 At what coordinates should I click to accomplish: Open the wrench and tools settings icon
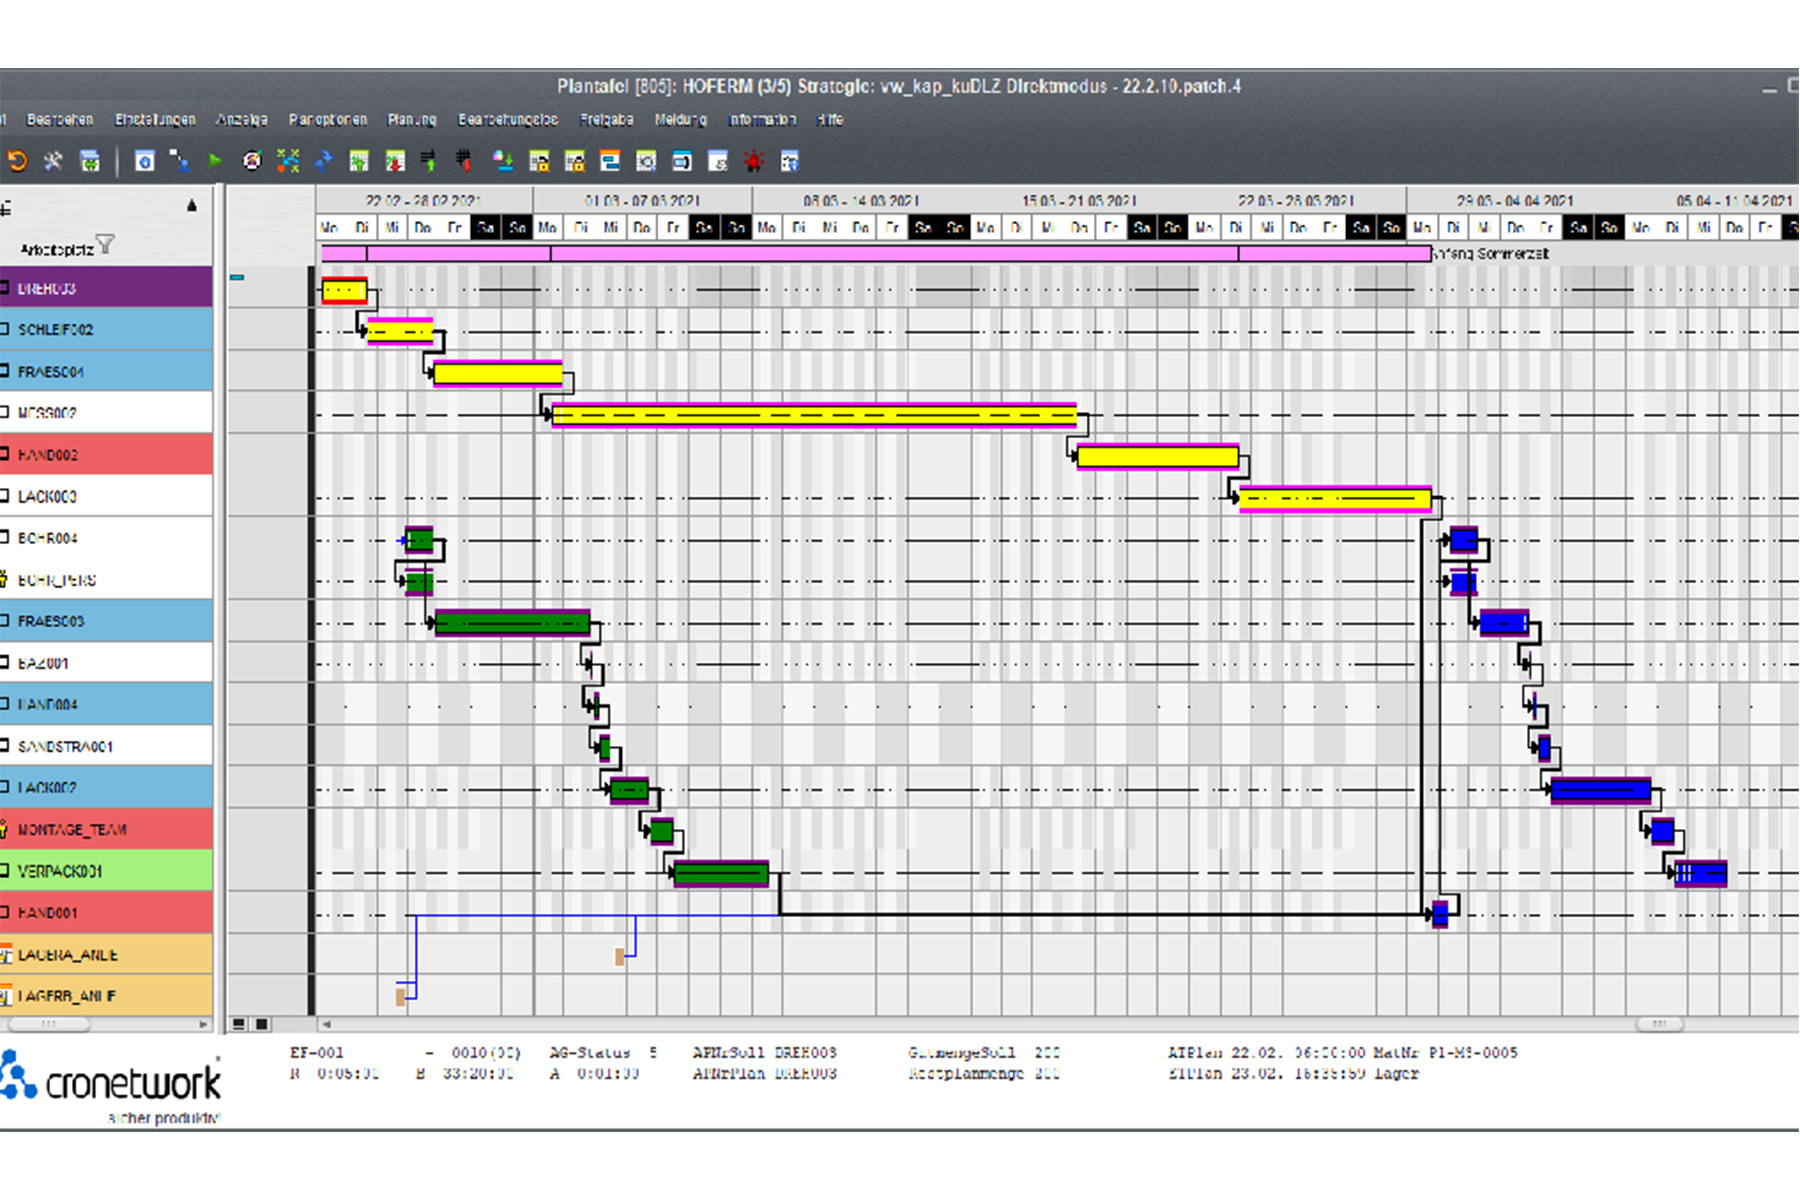pos(53,161)
